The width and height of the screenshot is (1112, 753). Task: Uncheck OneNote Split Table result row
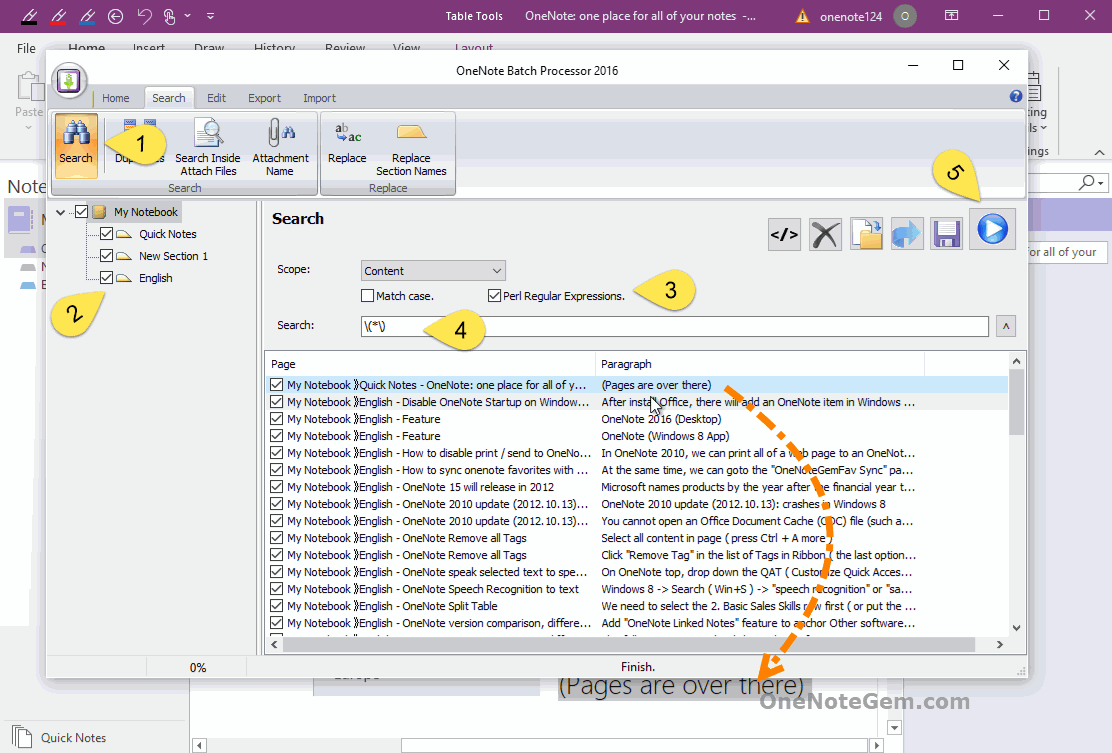277,606
